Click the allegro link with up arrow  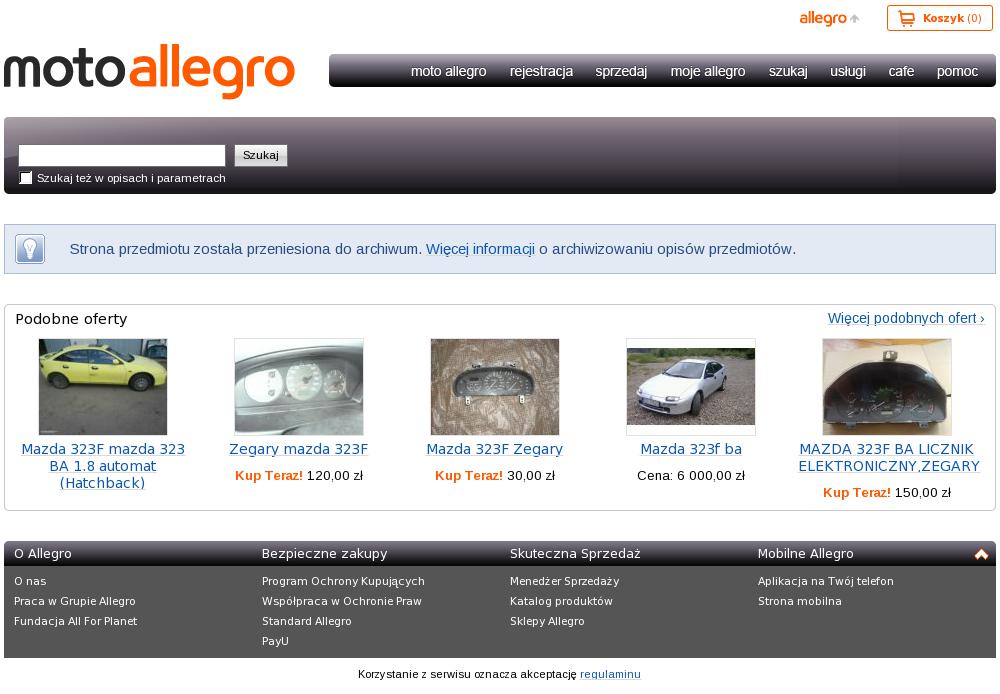829,18
